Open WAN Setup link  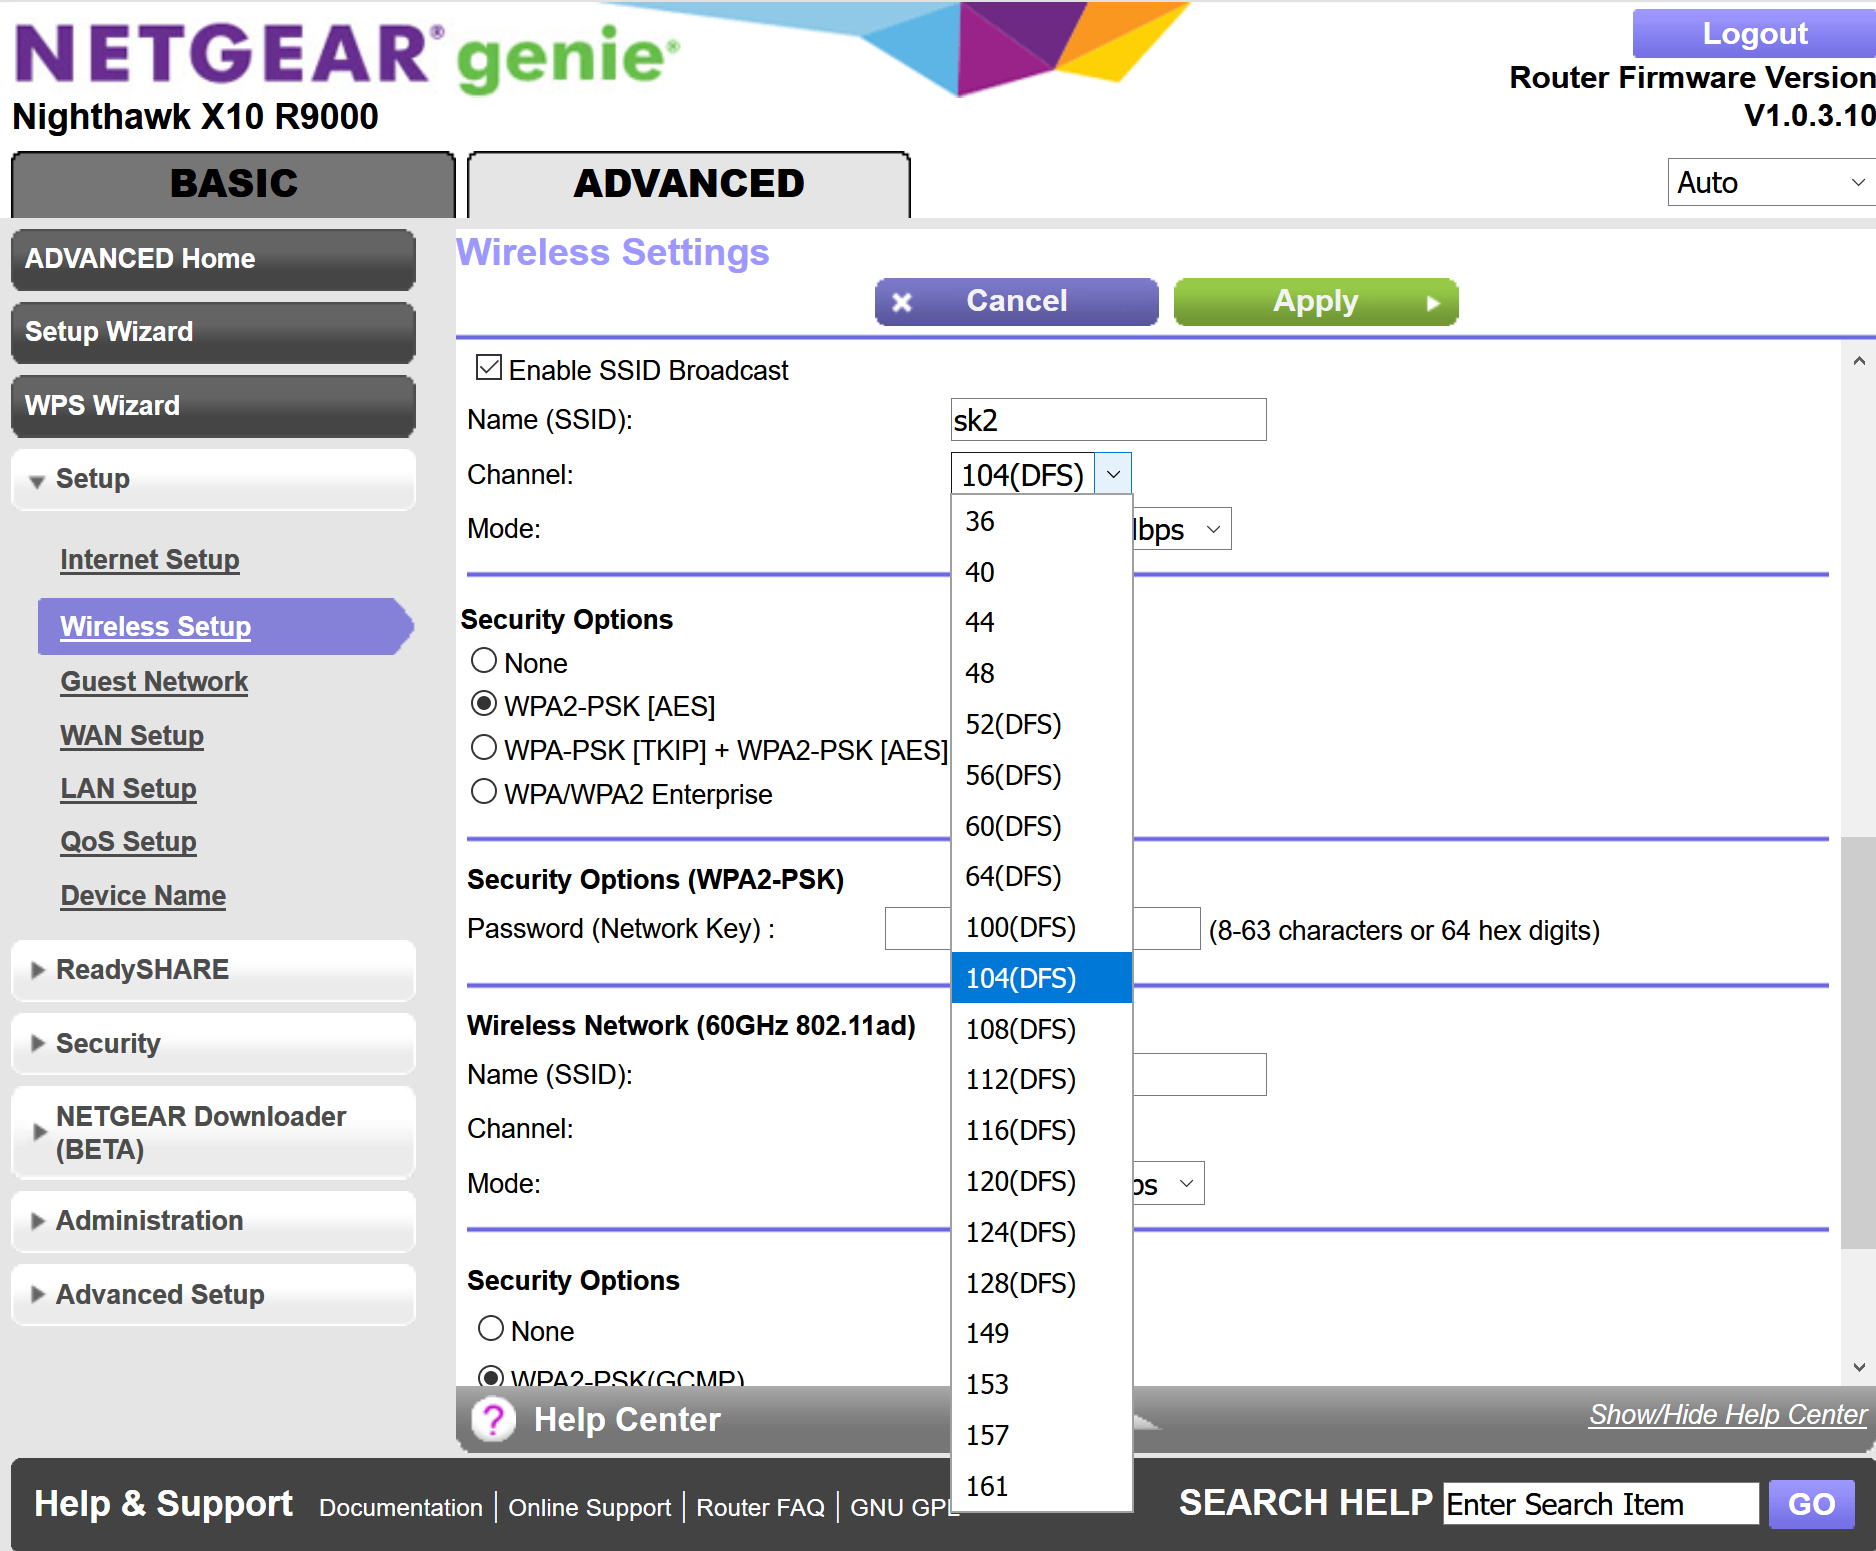point(132,736)
